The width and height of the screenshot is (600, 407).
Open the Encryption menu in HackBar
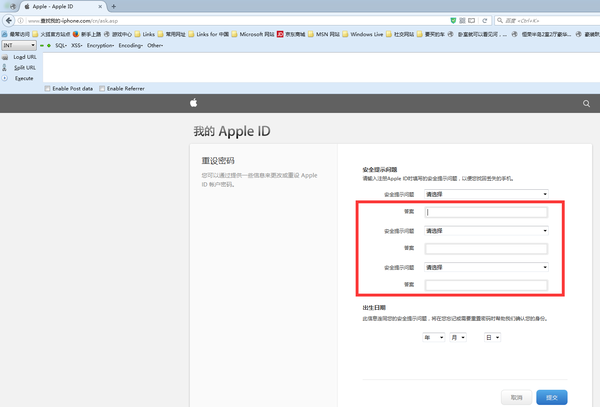(x=100, y=46)
